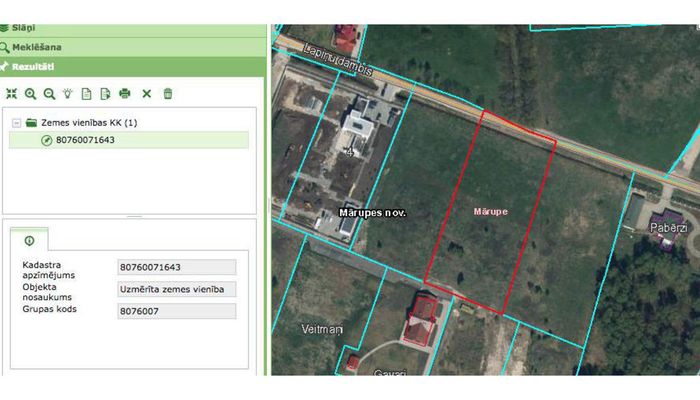Open the info tab in details panel

(29, 241)
